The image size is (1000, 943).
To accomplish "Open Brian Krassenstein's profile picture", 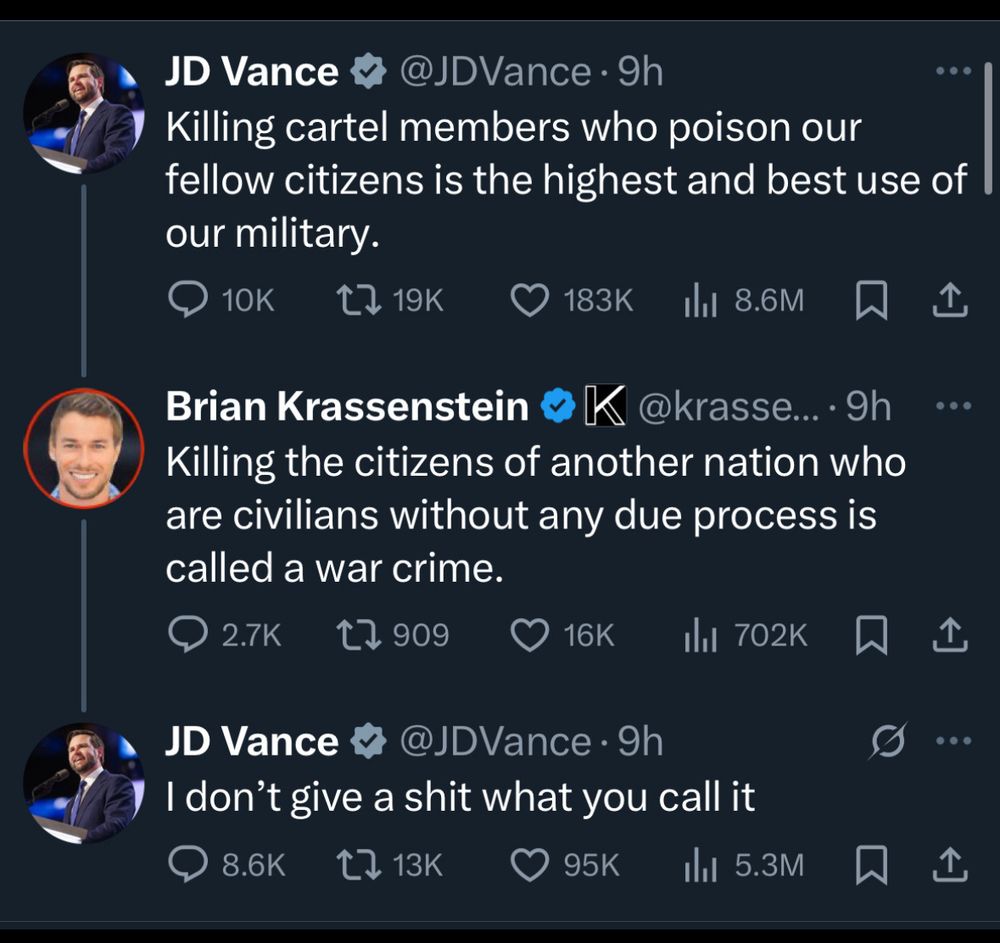I will pyautogui.click(x=84, y=448).
